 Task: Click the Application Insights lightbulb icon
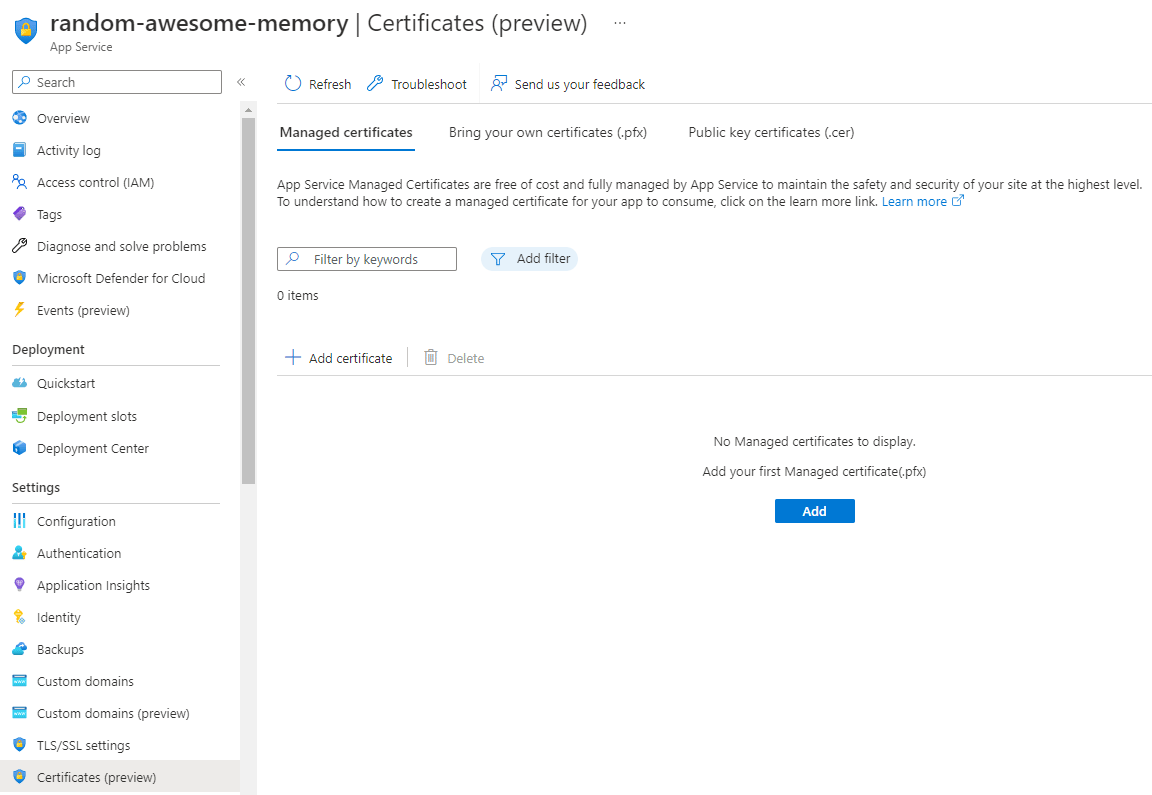20,585
